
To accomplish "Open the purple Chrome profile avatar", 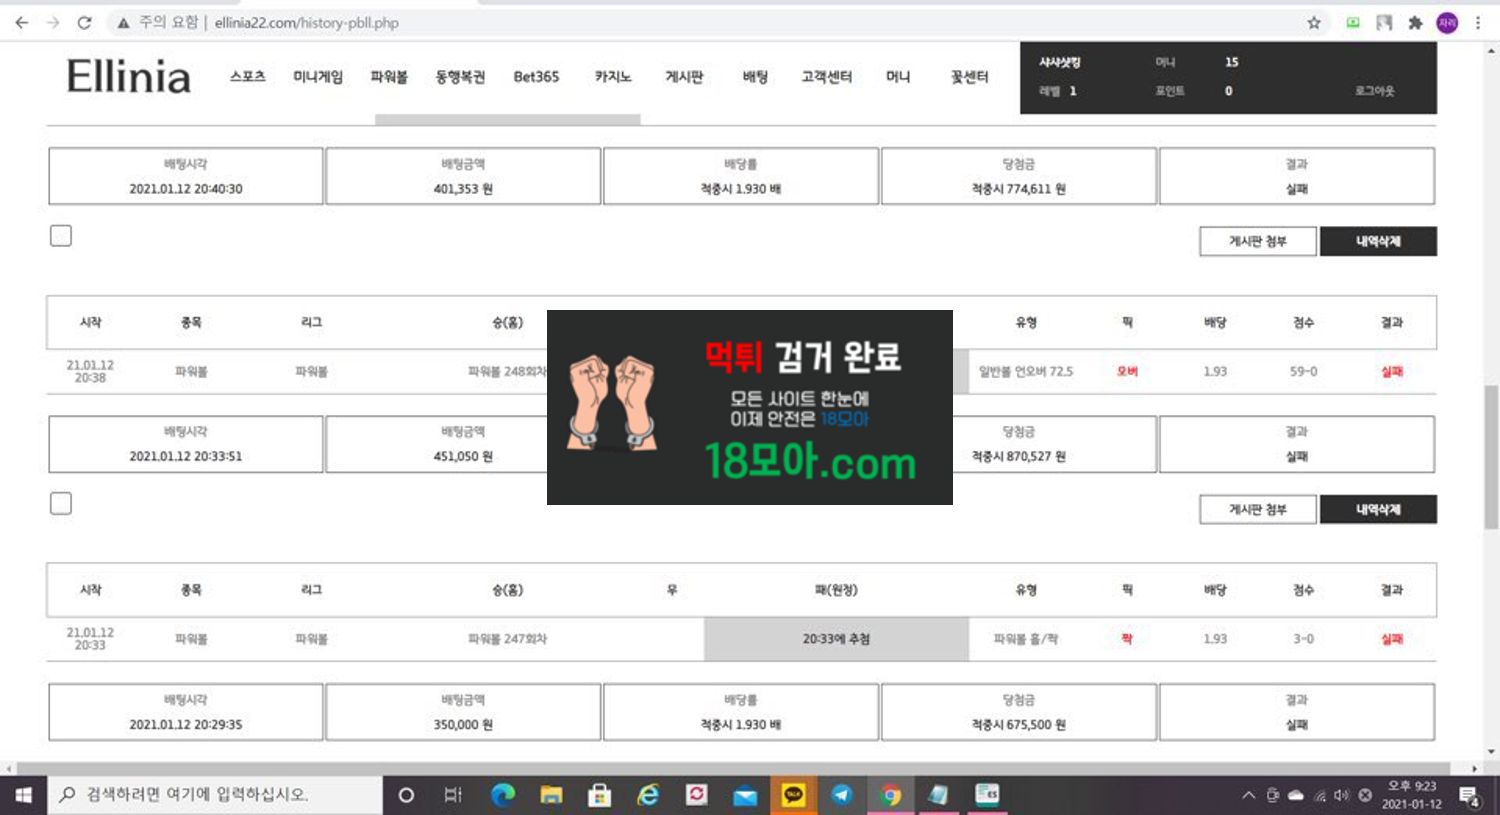I will coord(1447,22).
